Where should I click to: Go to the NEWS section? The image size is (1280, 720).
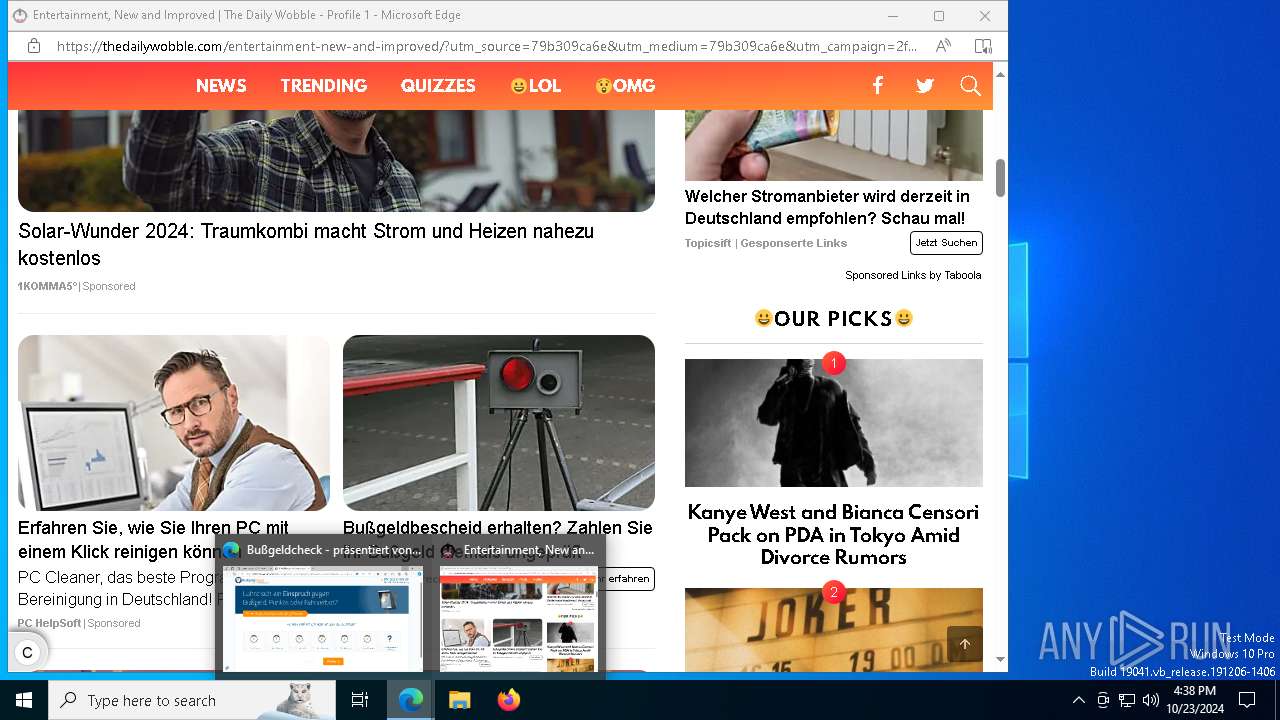point(221,86)
